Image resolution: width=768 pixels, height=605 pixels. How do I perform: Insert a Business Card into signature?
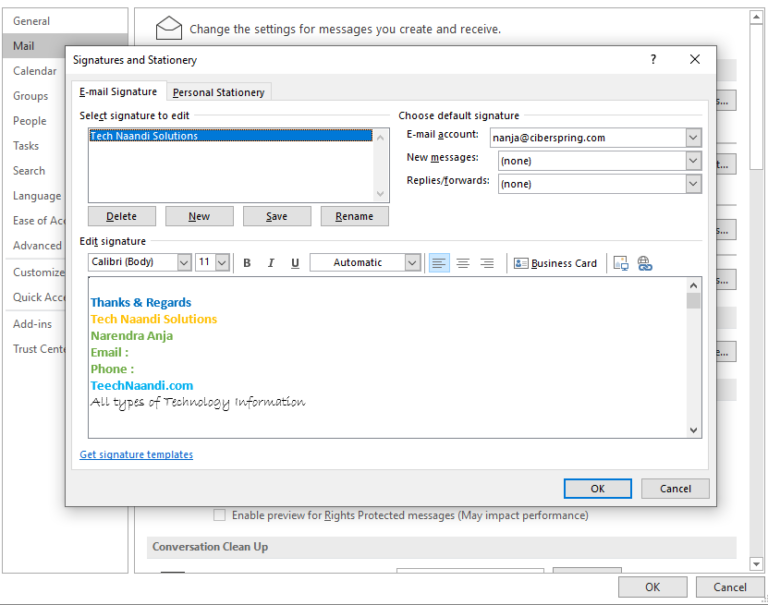point(555,263)
